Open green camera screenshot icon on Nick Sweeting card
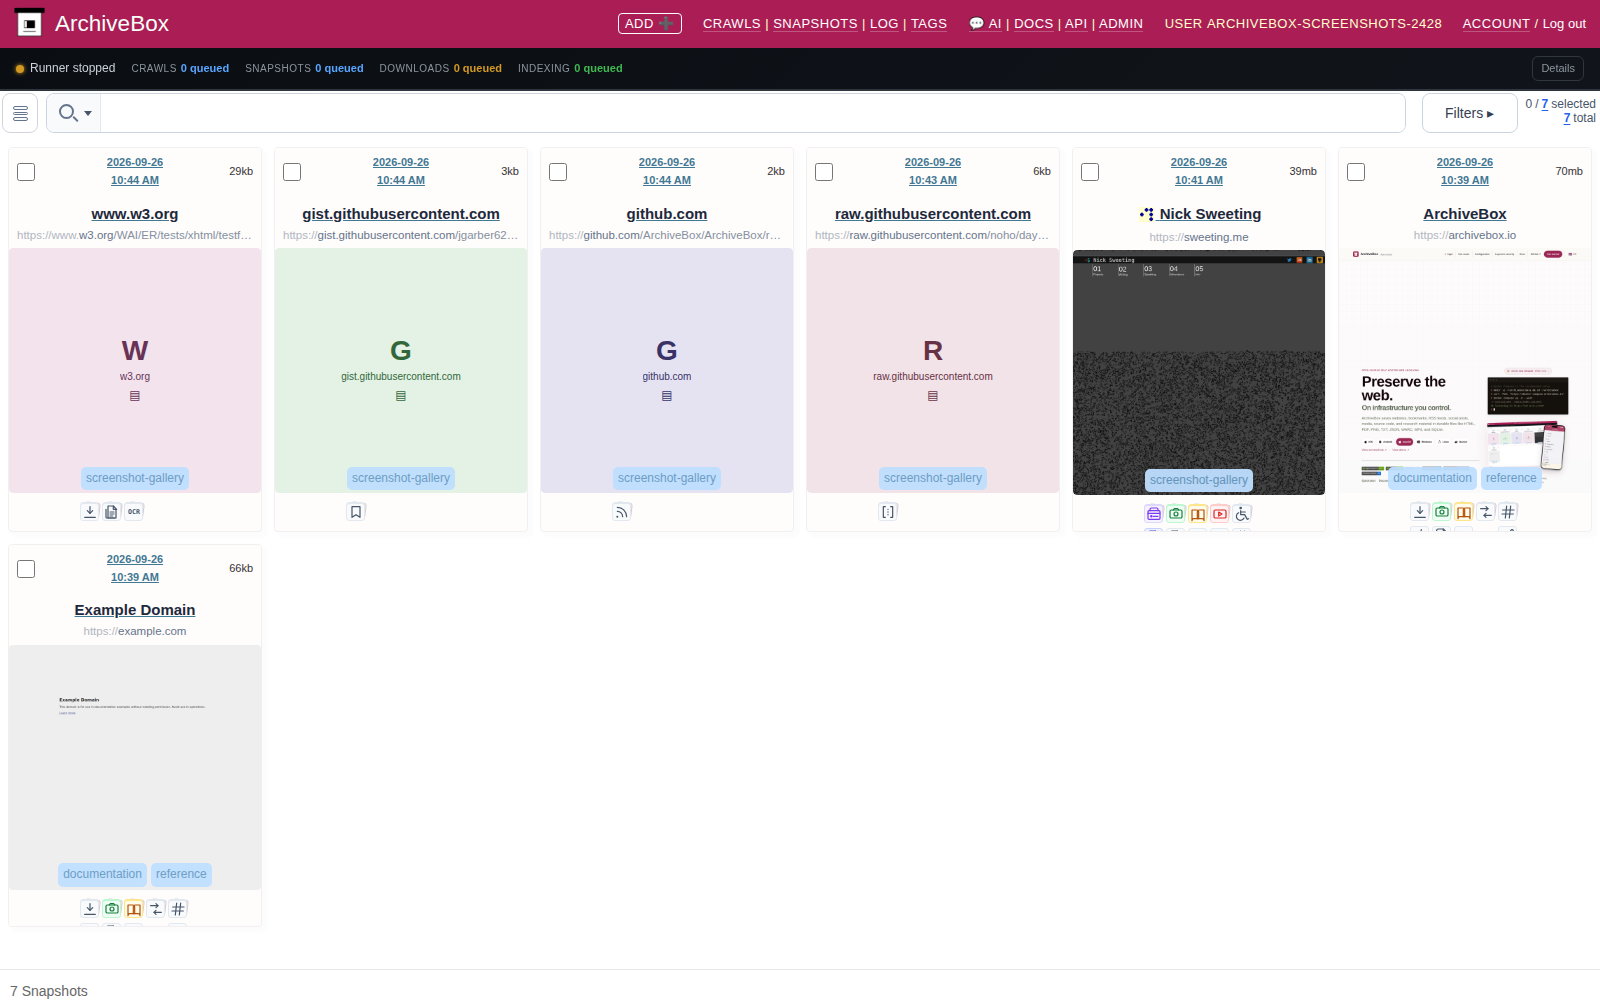 coord(1176,513)
